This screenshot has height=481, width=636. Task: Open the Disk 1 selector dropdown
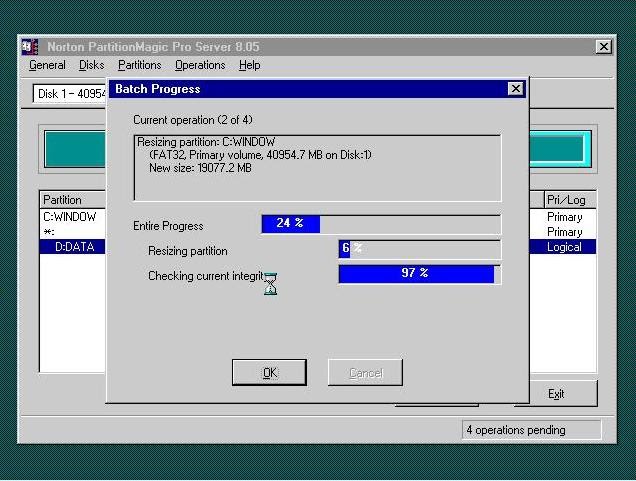click(x=70, y=94)
